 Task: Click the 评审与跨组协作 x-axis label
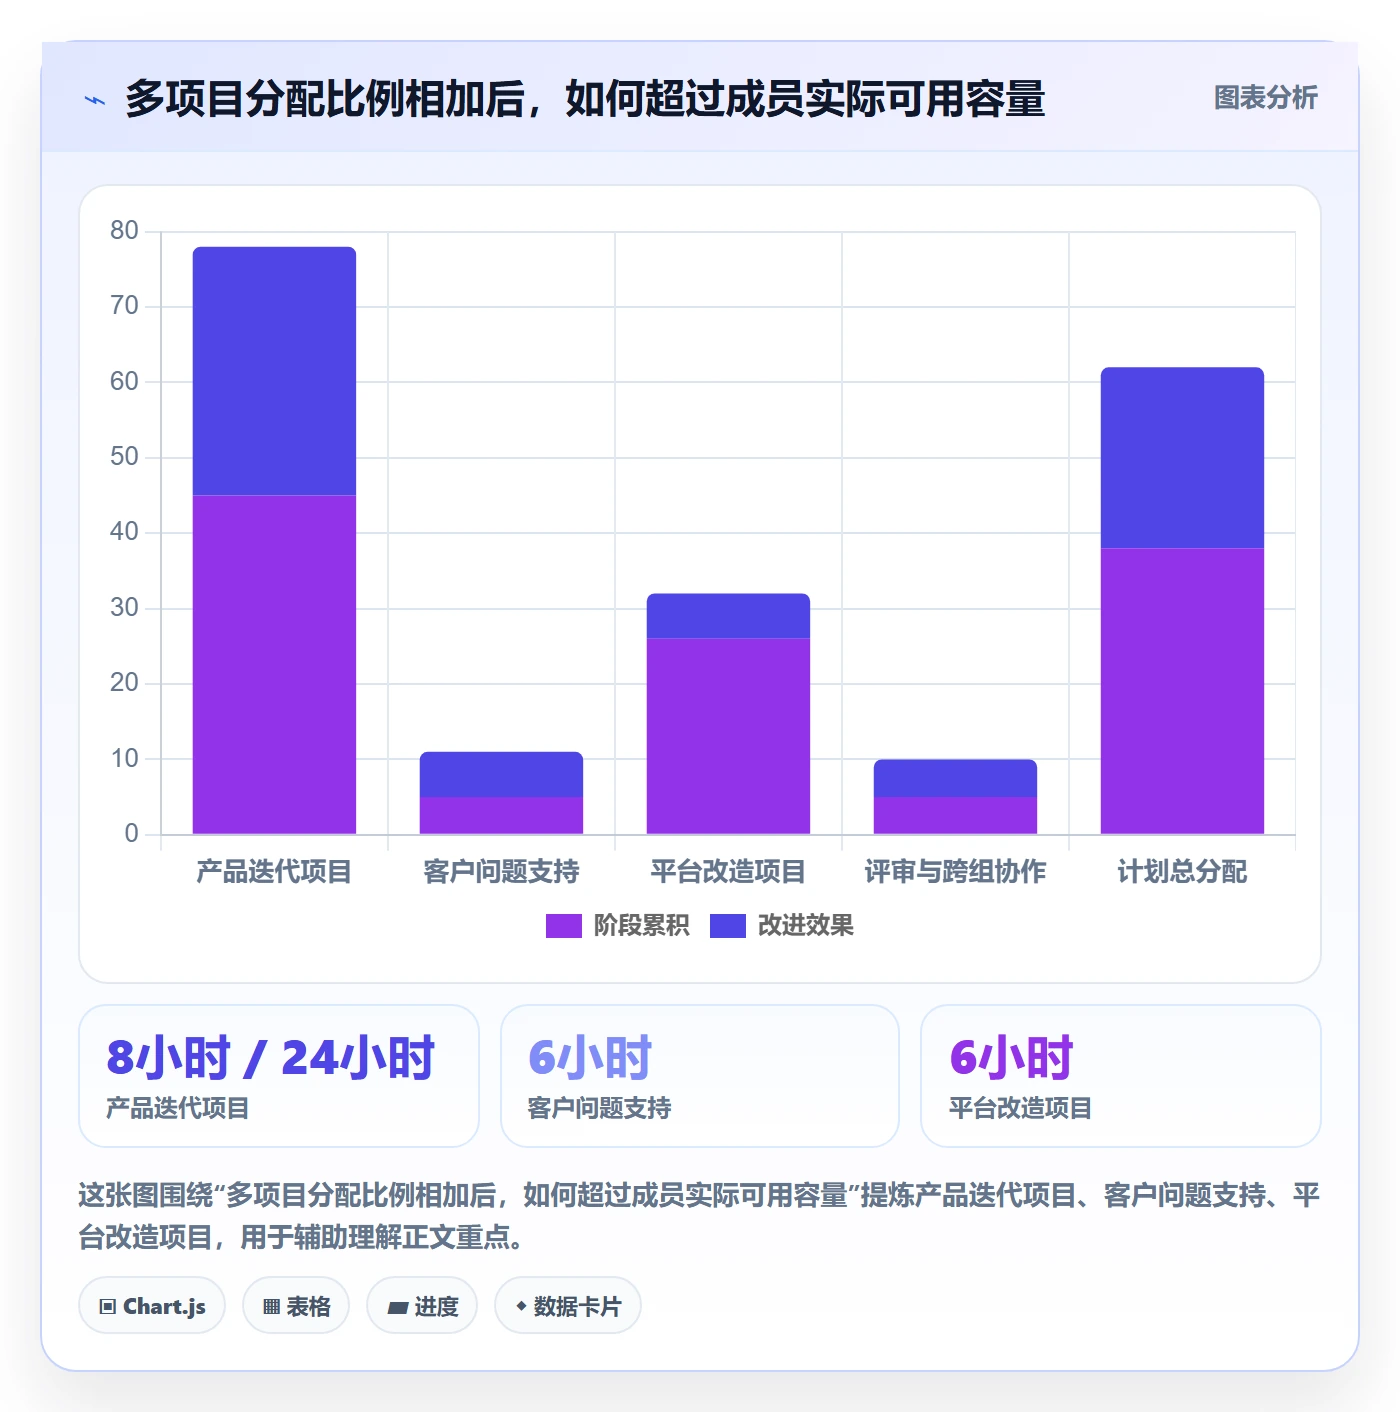(955, 872)
